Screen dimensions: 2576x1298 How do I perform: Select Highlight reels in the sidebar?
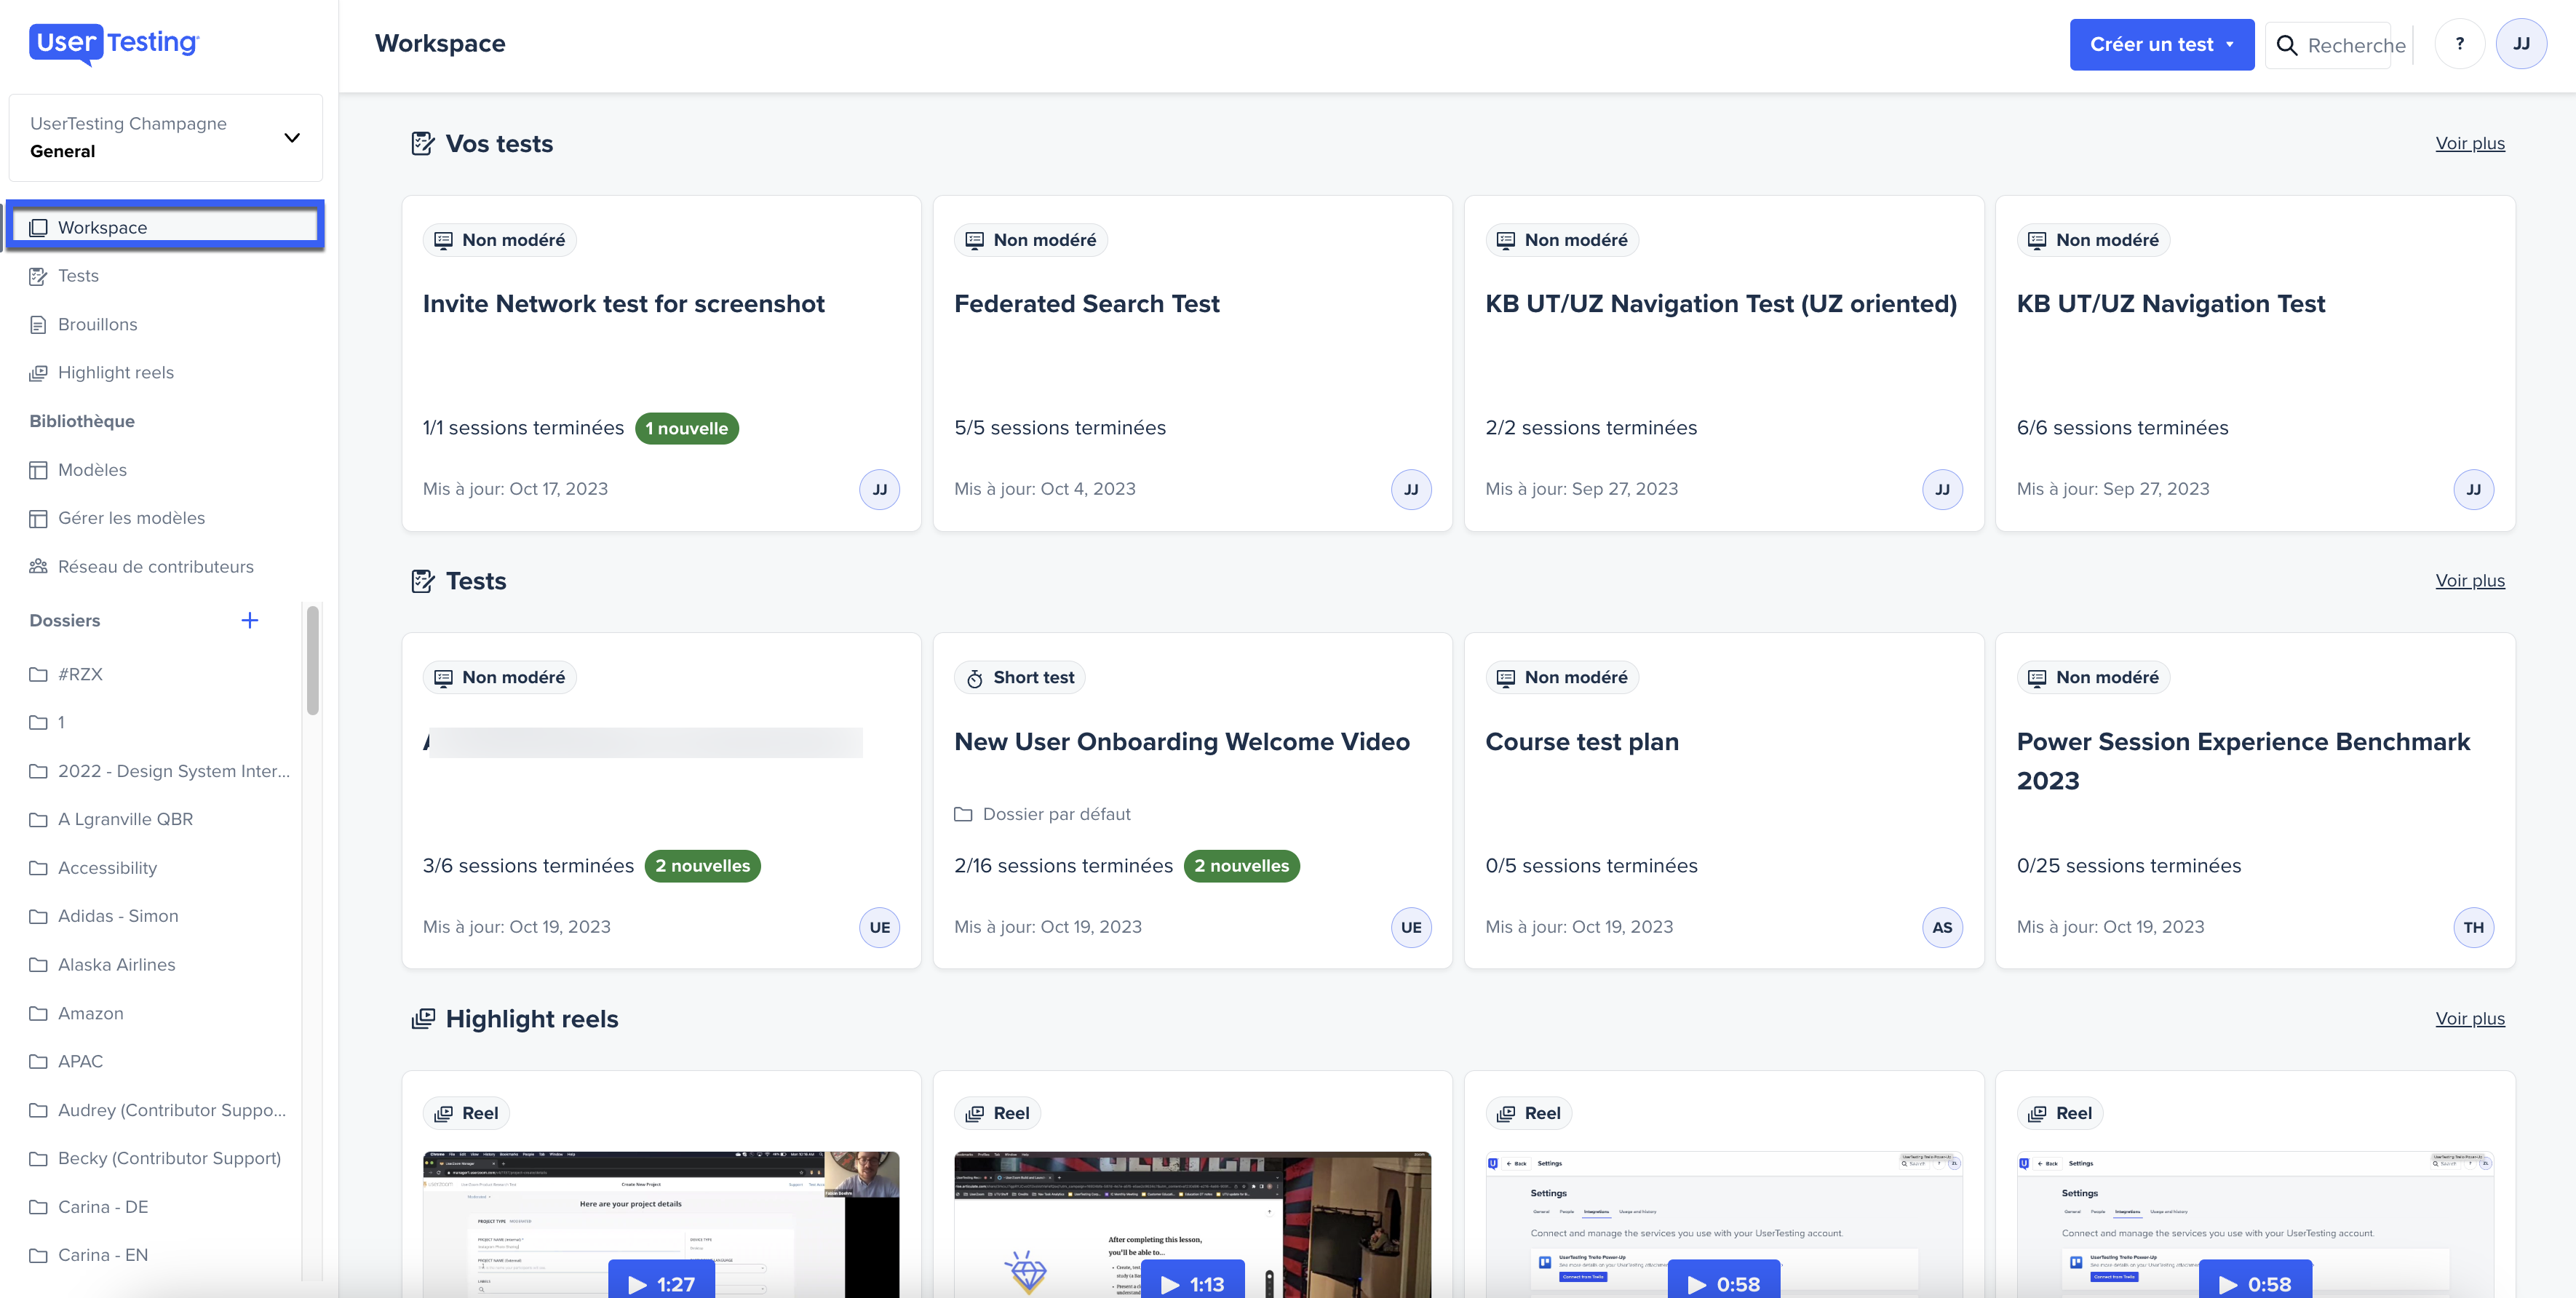pyautogui.click(x=116, y=372)
